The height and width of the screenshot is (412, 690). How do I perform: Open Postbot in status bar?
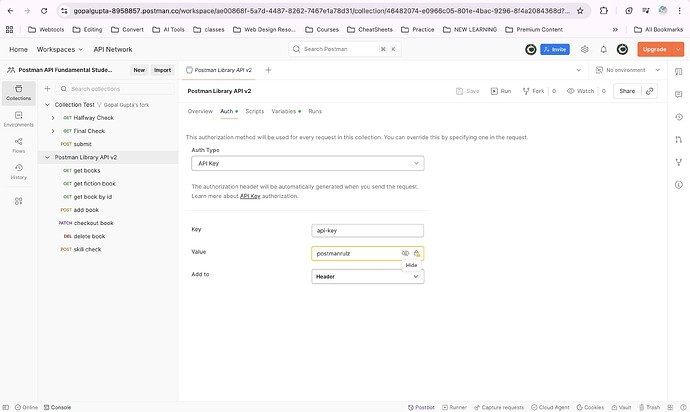[421, 408]
